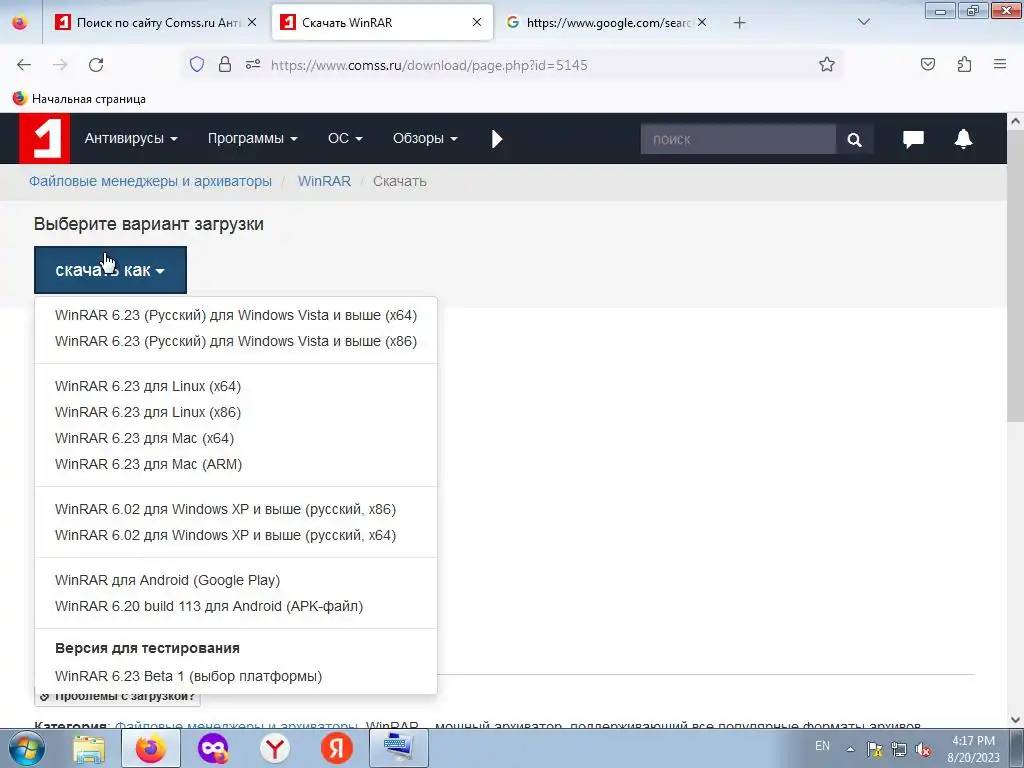Click the Action Center flag tray icon
This screenshot has height=768, width=1024.
click(874, 750)
